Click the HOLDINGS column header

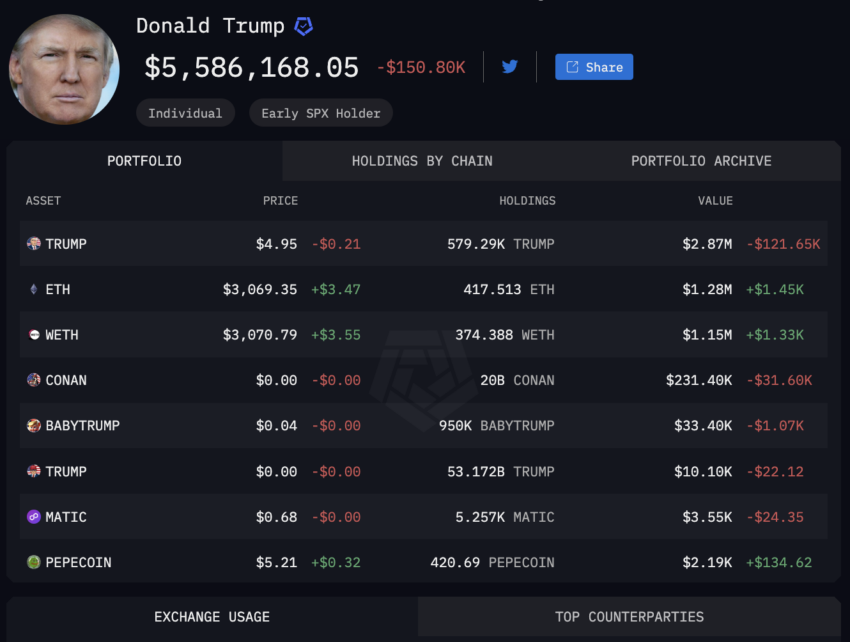click(x=527, y=201)
